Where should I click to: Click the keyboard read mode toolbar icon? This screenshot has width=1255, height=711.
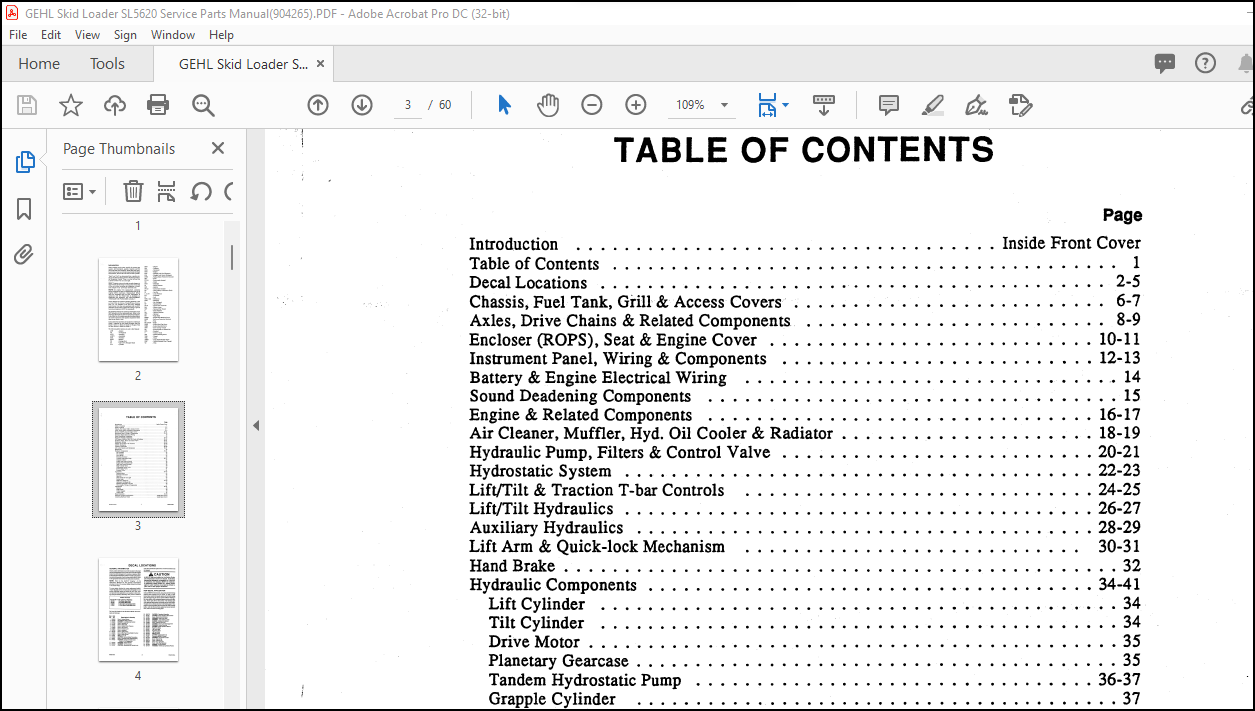pyautogui.click(x=824, y=105)
